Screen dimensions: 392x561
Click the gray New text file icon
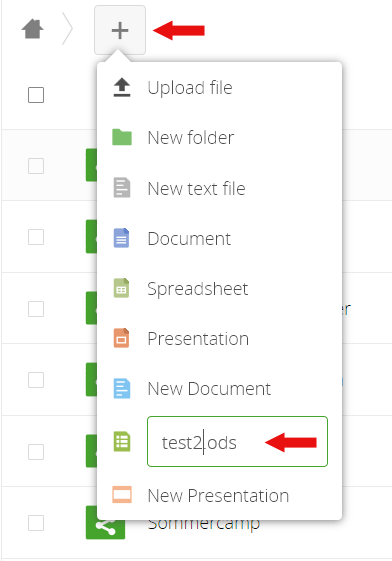tap(122, 187)
